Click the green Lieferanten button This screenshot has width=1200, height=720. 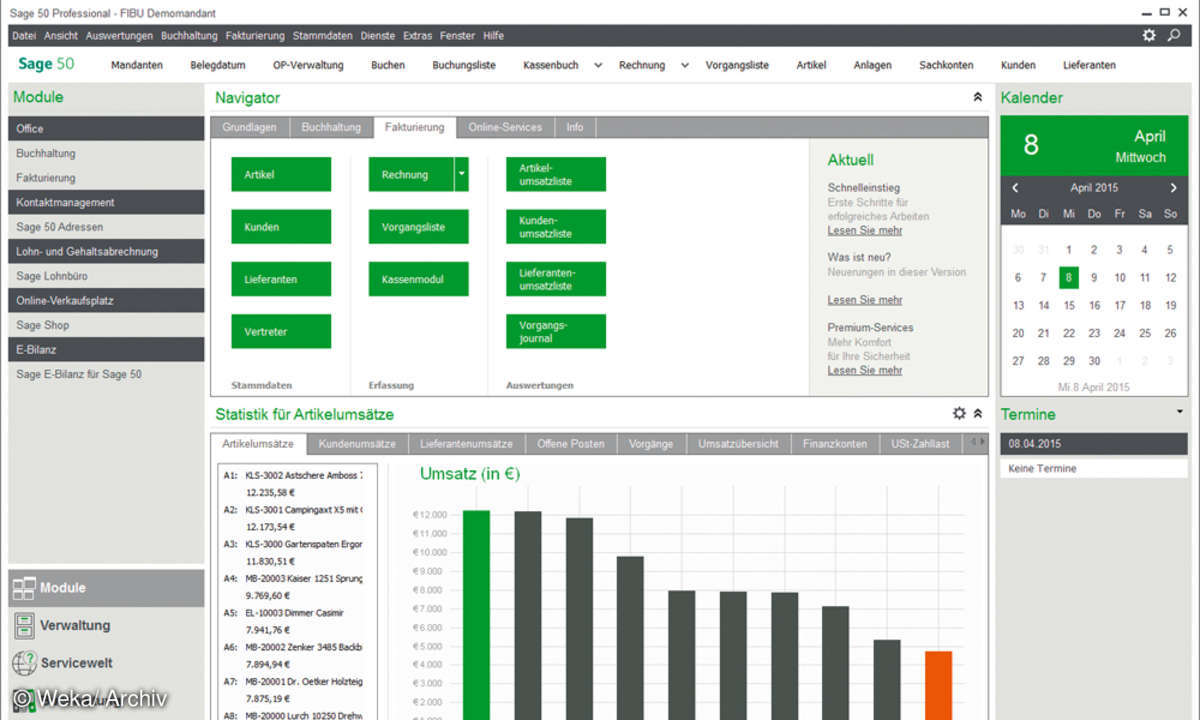coord(281,279)
